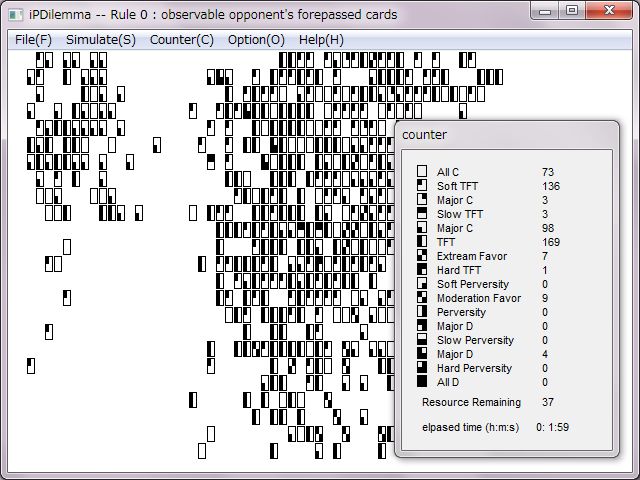
Task: Click the Resource Remaining value 37
Action: 548,402
